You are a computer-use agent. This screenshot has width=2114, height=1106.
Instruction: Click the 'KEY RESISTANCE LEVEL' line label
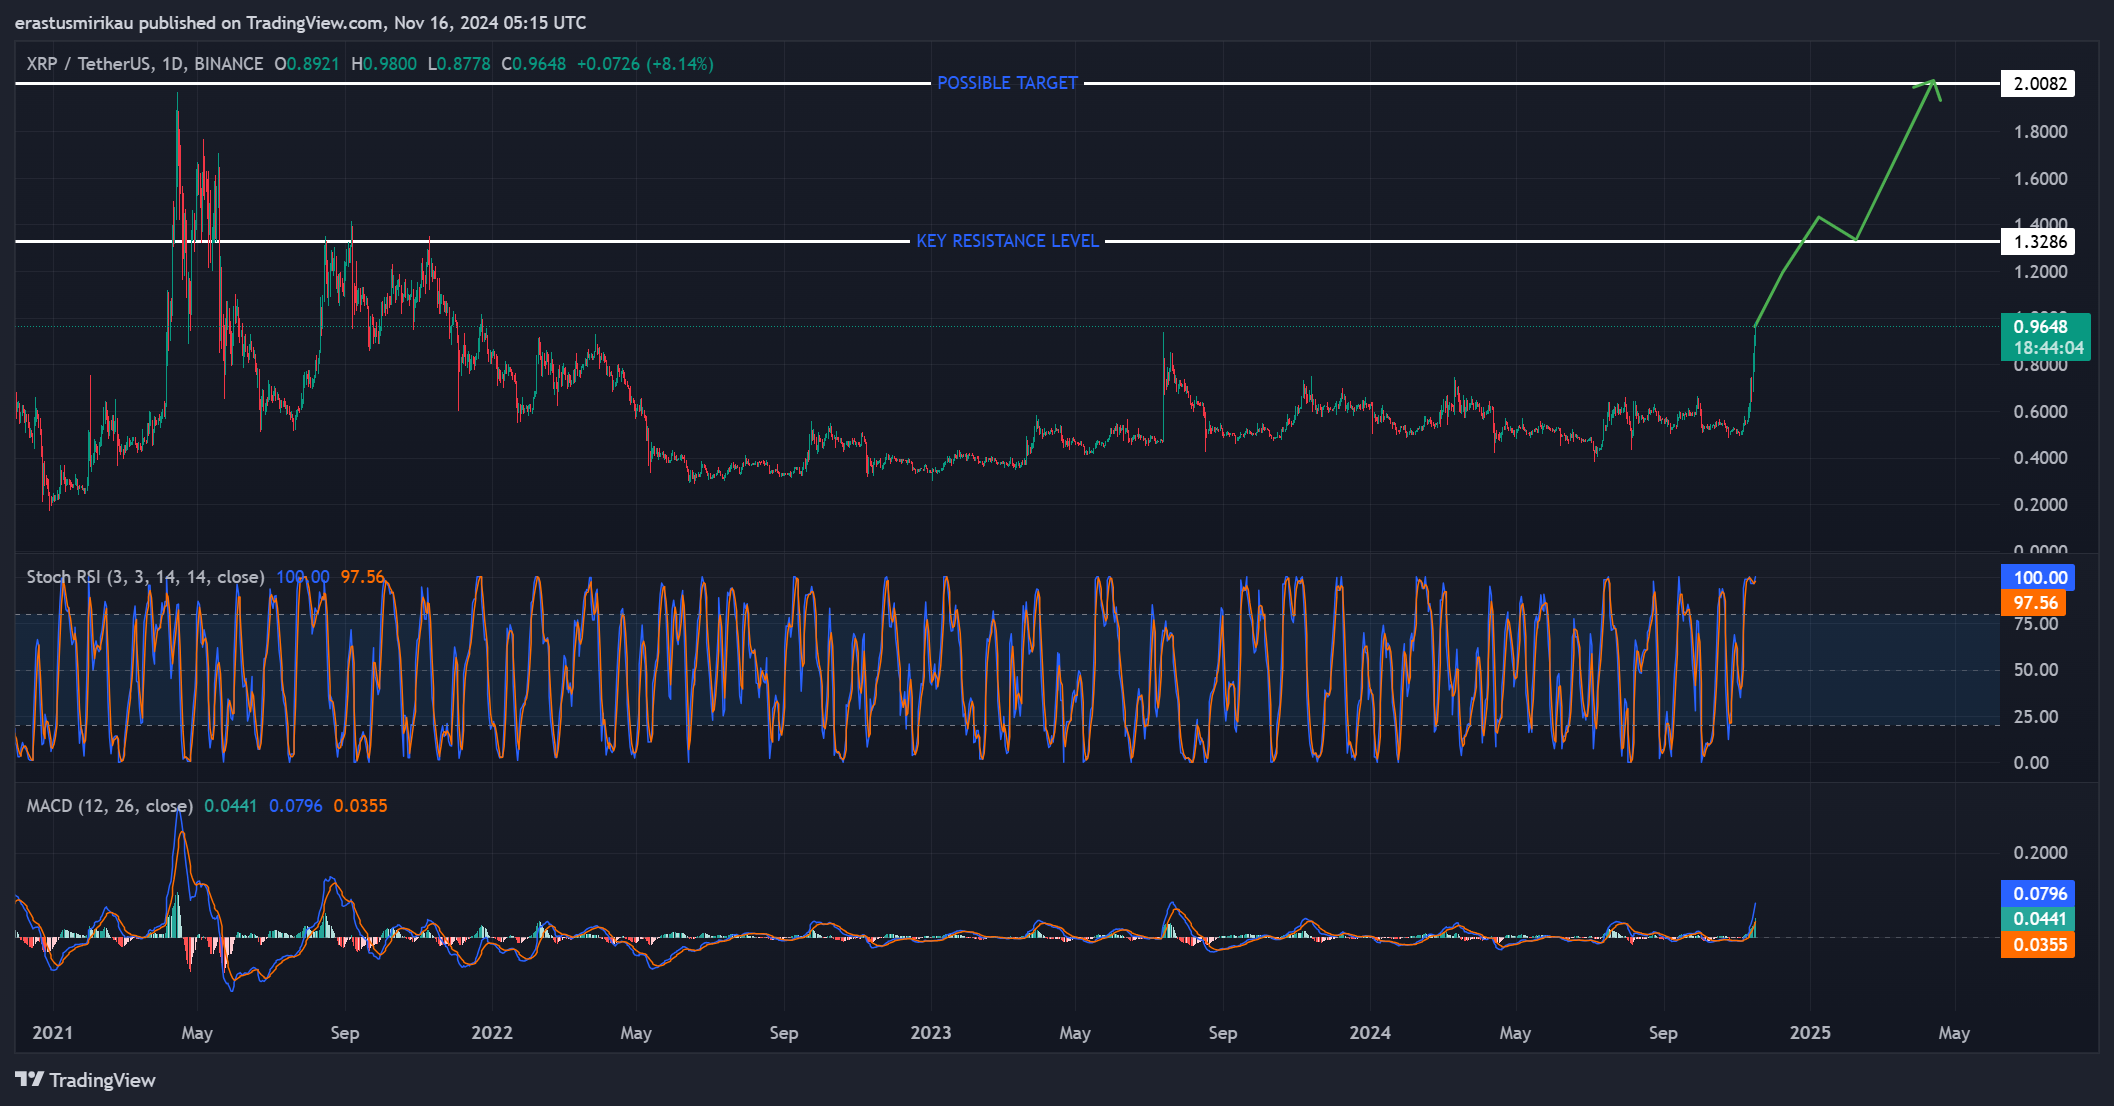tap(1007, 241)
